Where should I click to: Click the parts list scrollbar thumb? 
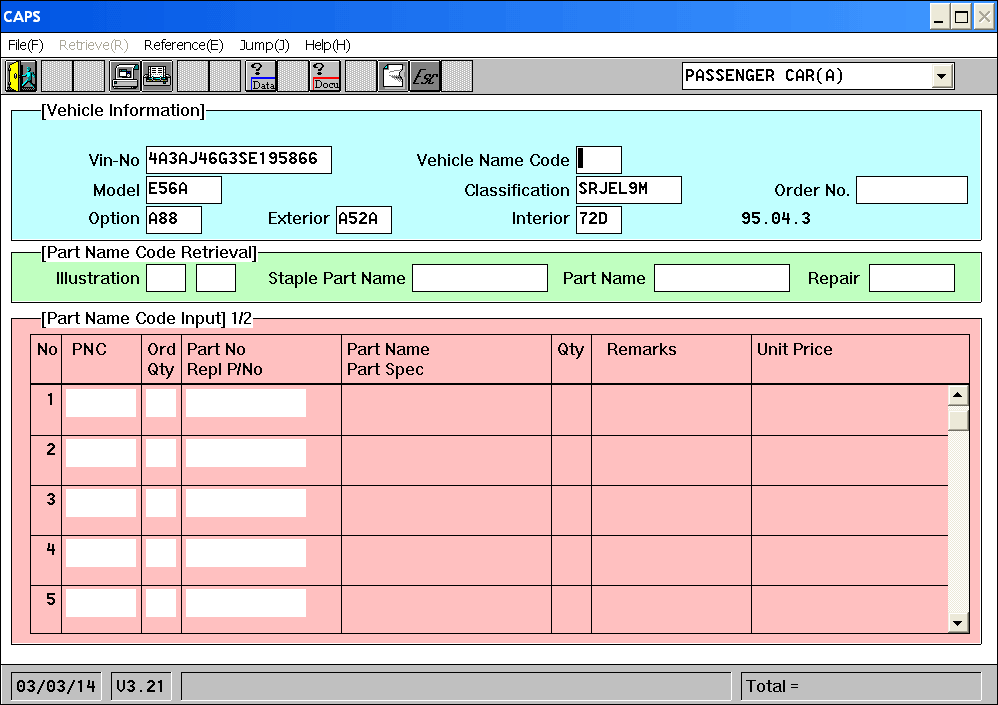(958, 419)
